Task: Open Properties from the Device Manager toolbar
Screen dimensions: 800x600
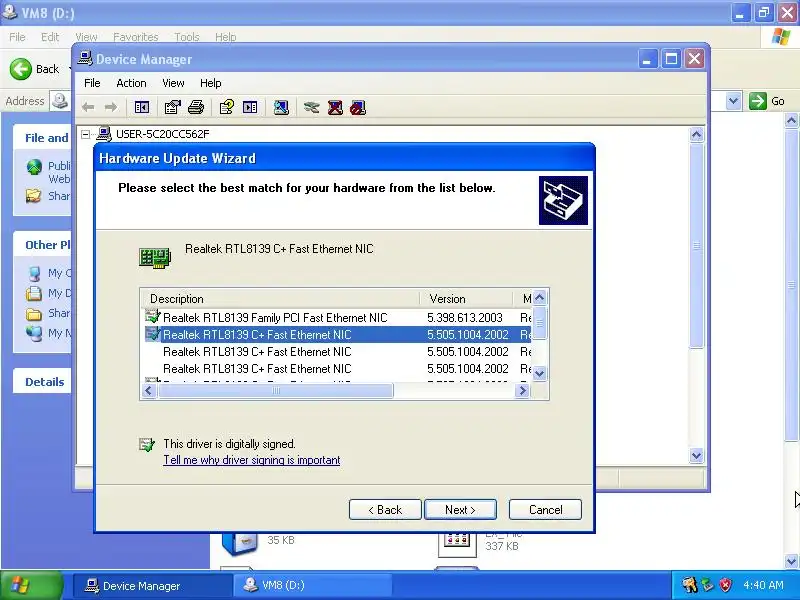Action: point(172,107)
